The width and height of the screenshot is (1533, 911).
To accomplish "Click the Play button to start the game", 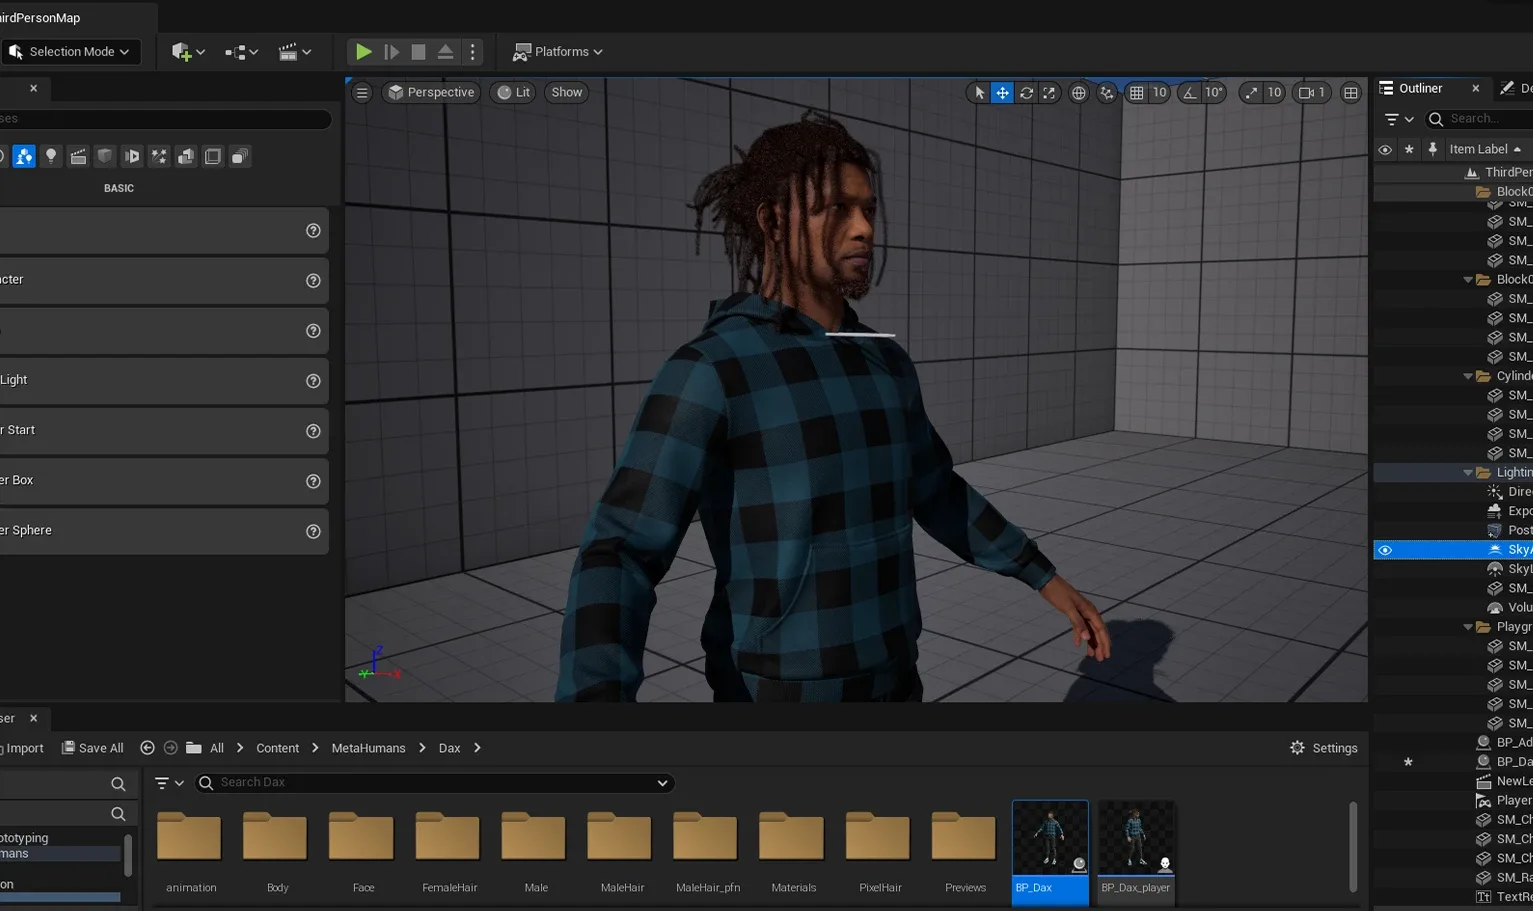I will click(x=363, y=51).
